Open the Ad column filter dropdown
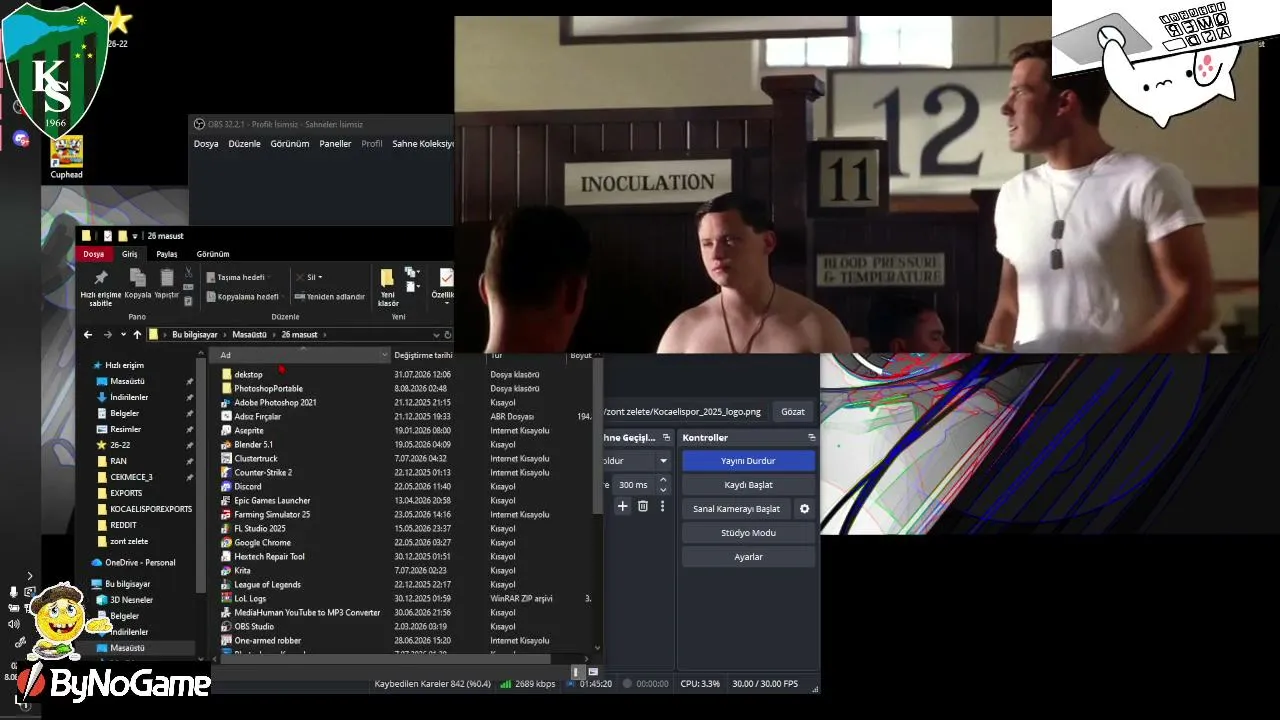This screenshot has width=1280, height=720. pyautogui.click(x=384, y=355)
